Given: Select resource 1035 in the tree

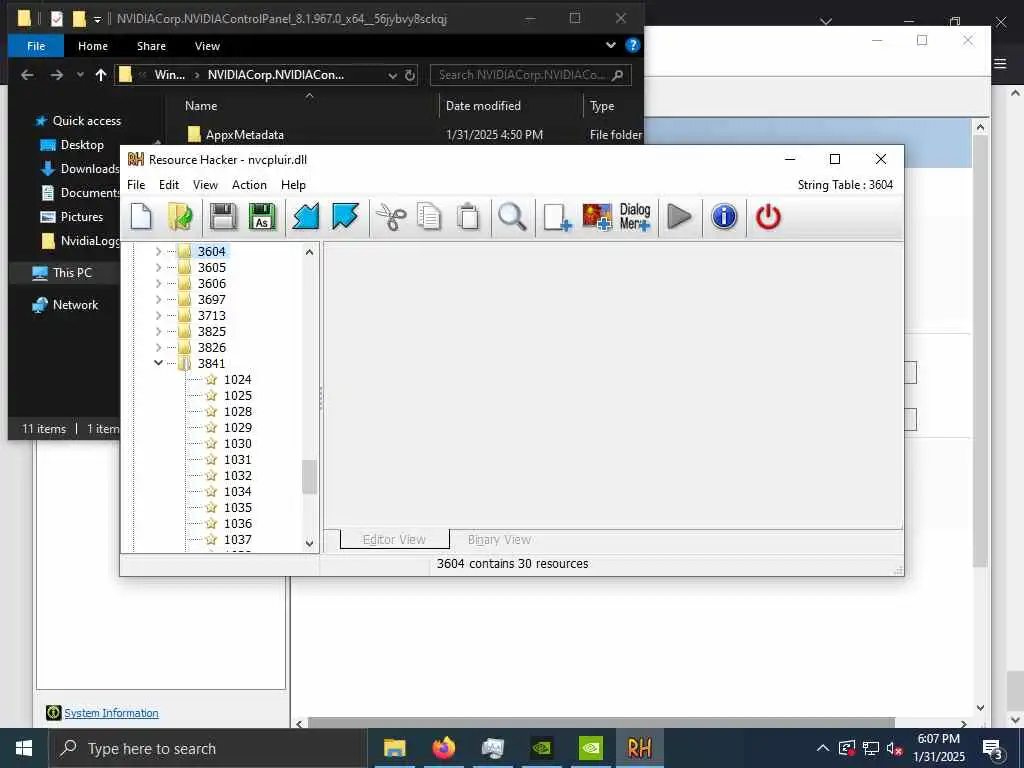Looking at the screenshot, I should 237,507.
